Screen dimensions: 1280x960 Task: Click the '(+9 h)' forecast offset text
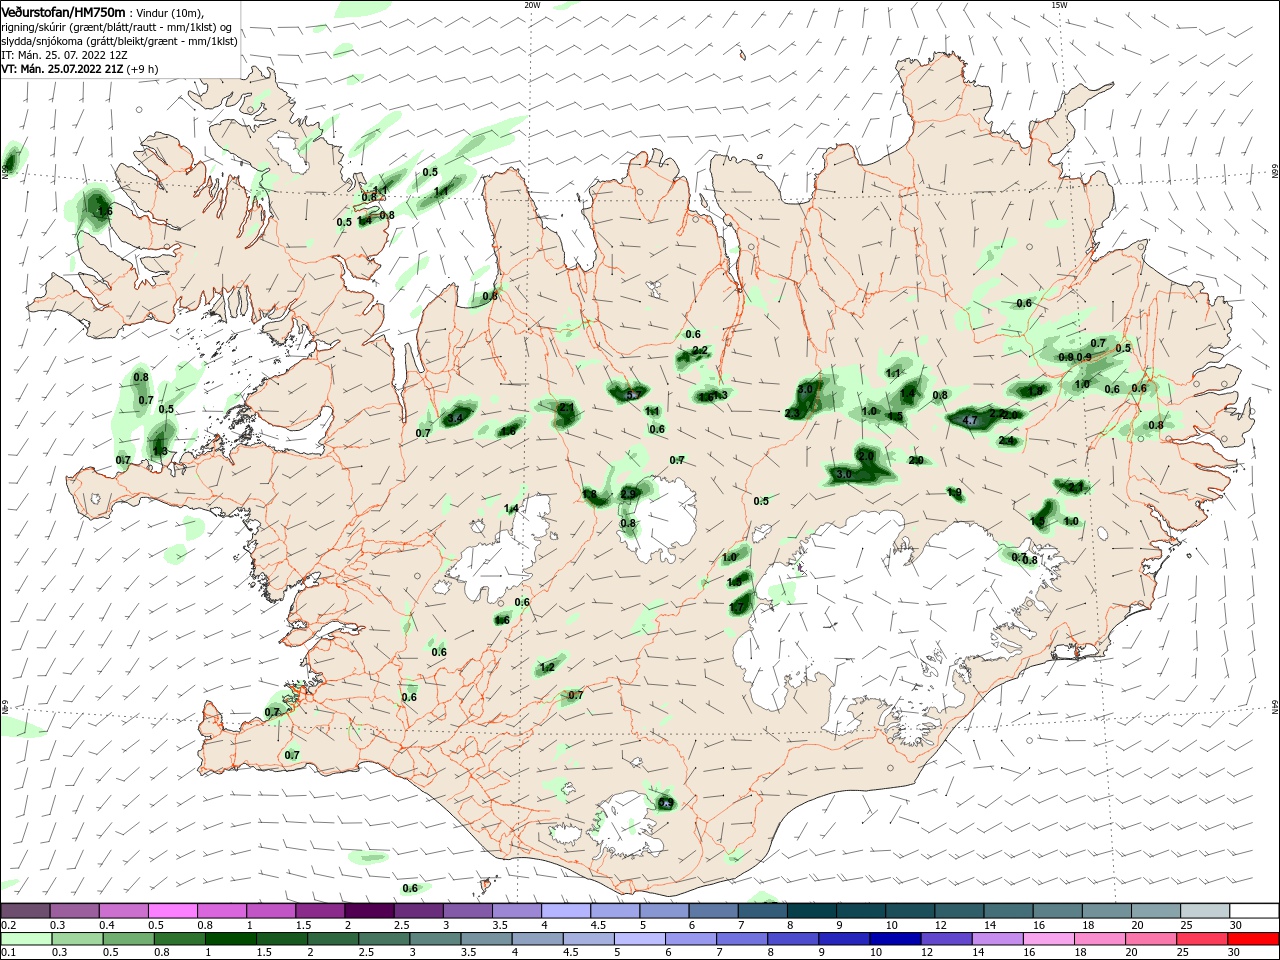click(143, 69)
